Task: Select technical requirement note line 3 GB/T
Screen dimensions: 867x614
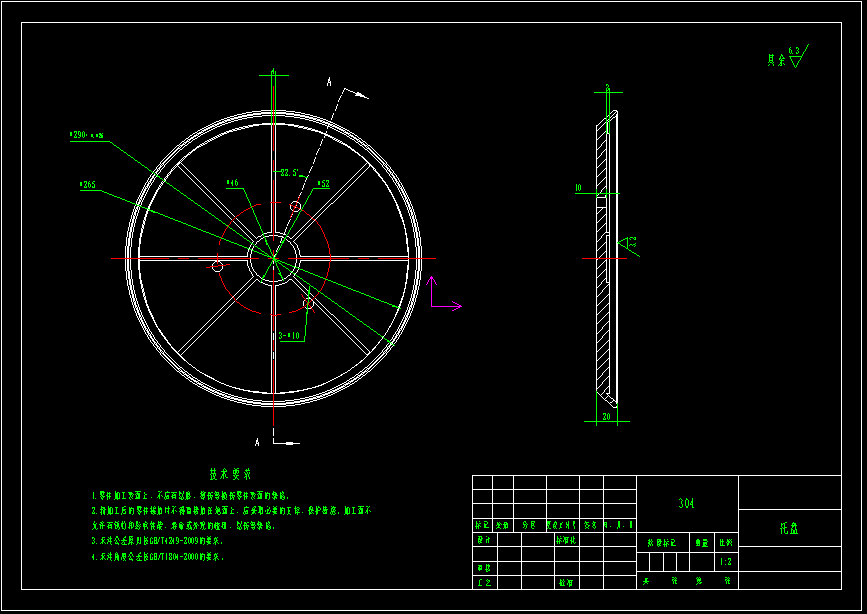Action: click(157, 540)
